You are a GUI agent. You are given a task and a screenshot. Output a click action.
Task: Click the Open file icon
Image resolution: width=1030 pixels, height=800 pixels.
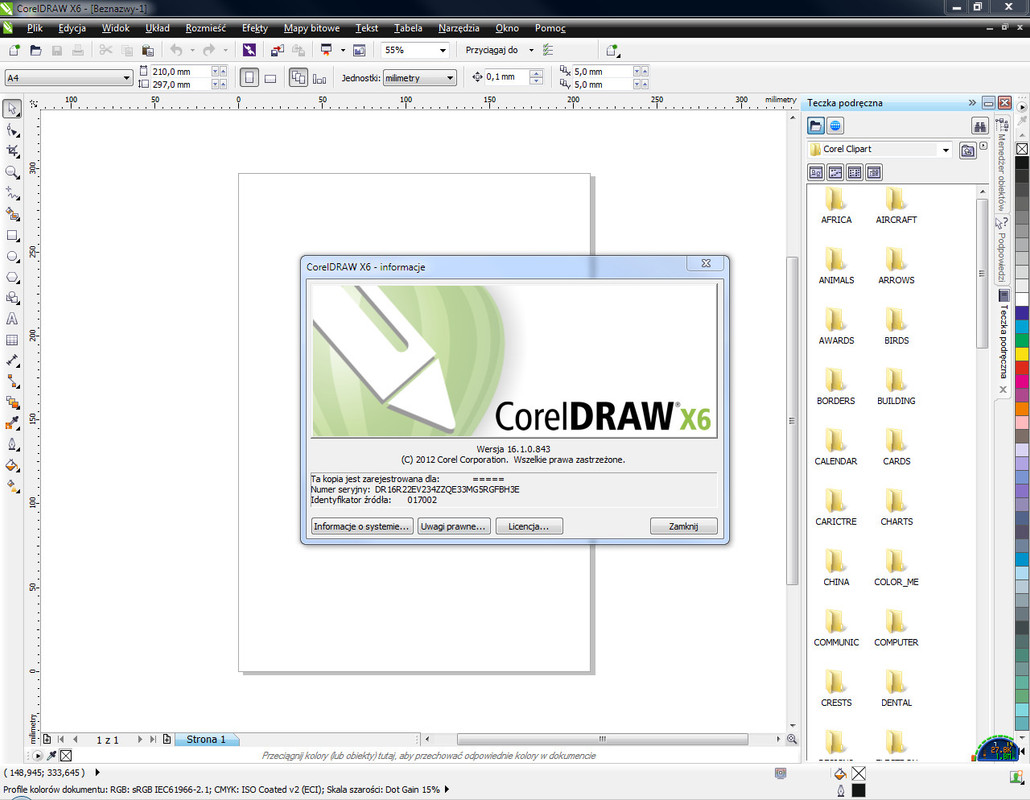(x=36, y=50)
